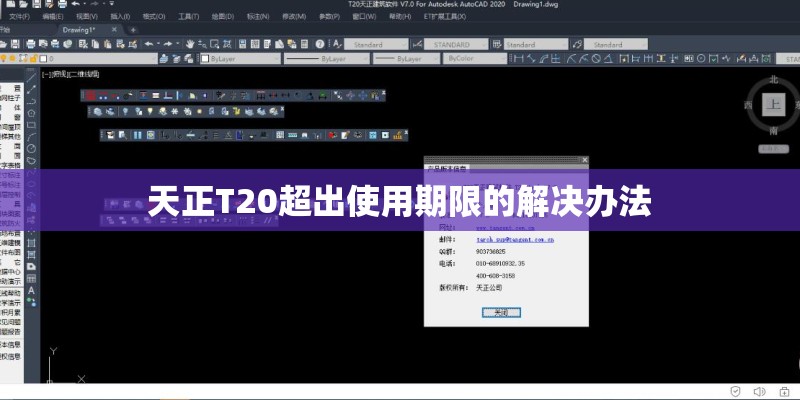This screenshot has height=400, width=800.
Task: Open the QuickCalc calculator icon
Action: [x=305, y=44]
